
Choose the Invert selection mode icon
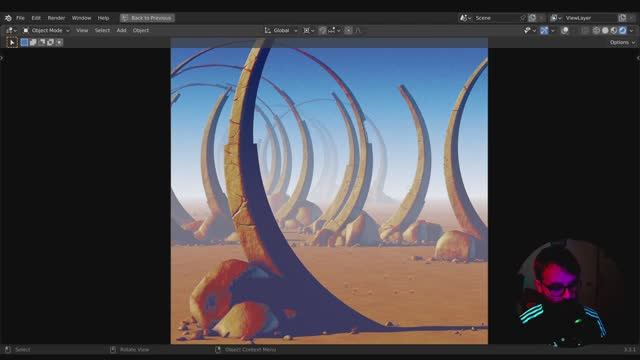50,42
